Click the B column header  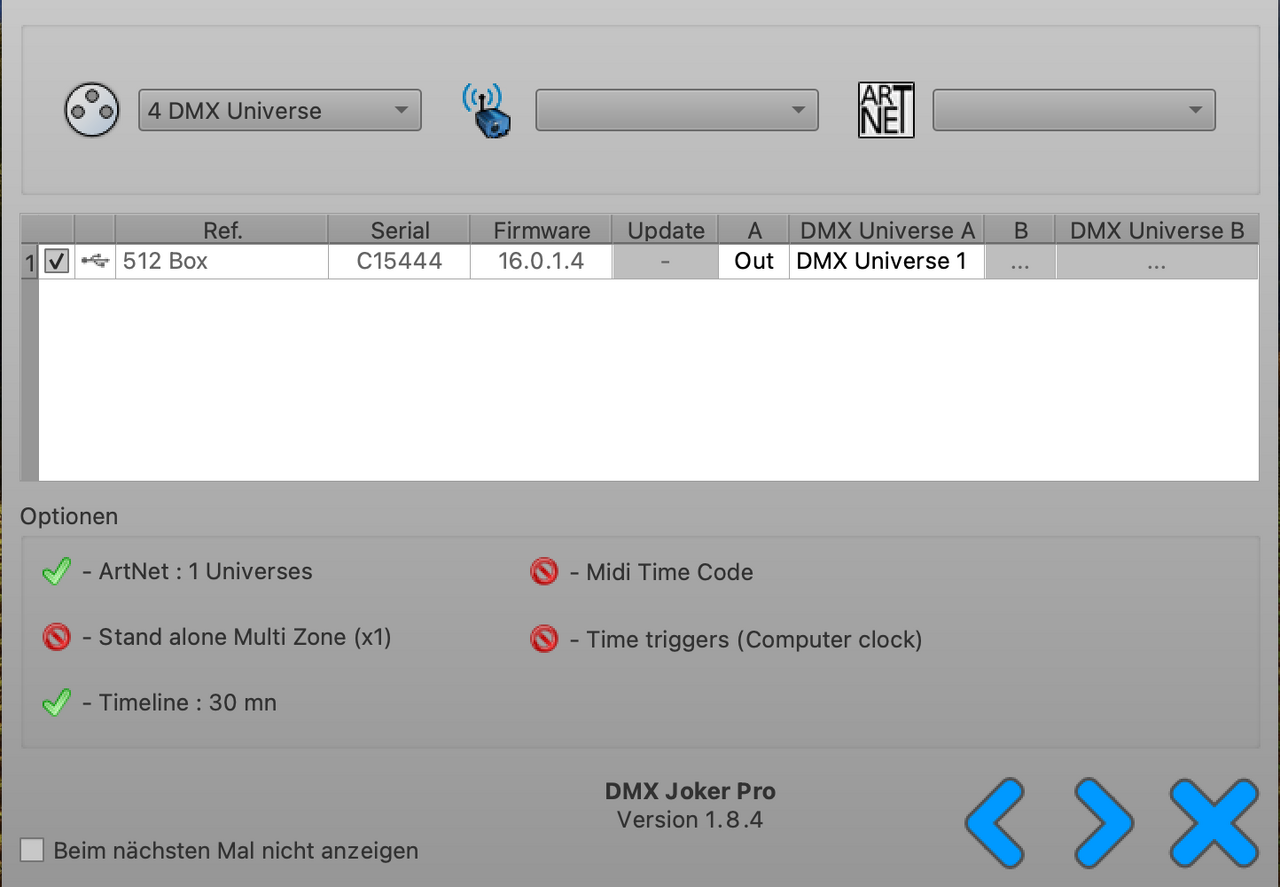pos(1021,230)
